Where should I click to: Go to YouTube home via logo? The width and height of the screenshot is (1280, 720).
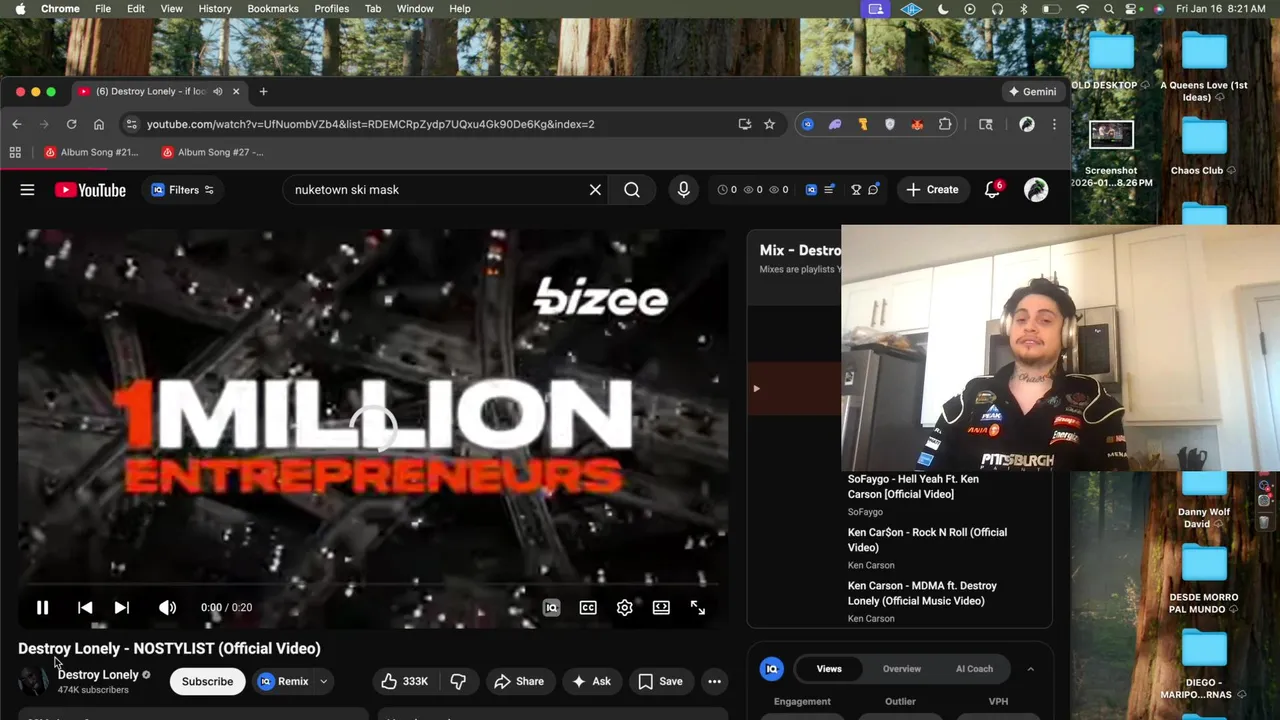click(x=90, y=190)
